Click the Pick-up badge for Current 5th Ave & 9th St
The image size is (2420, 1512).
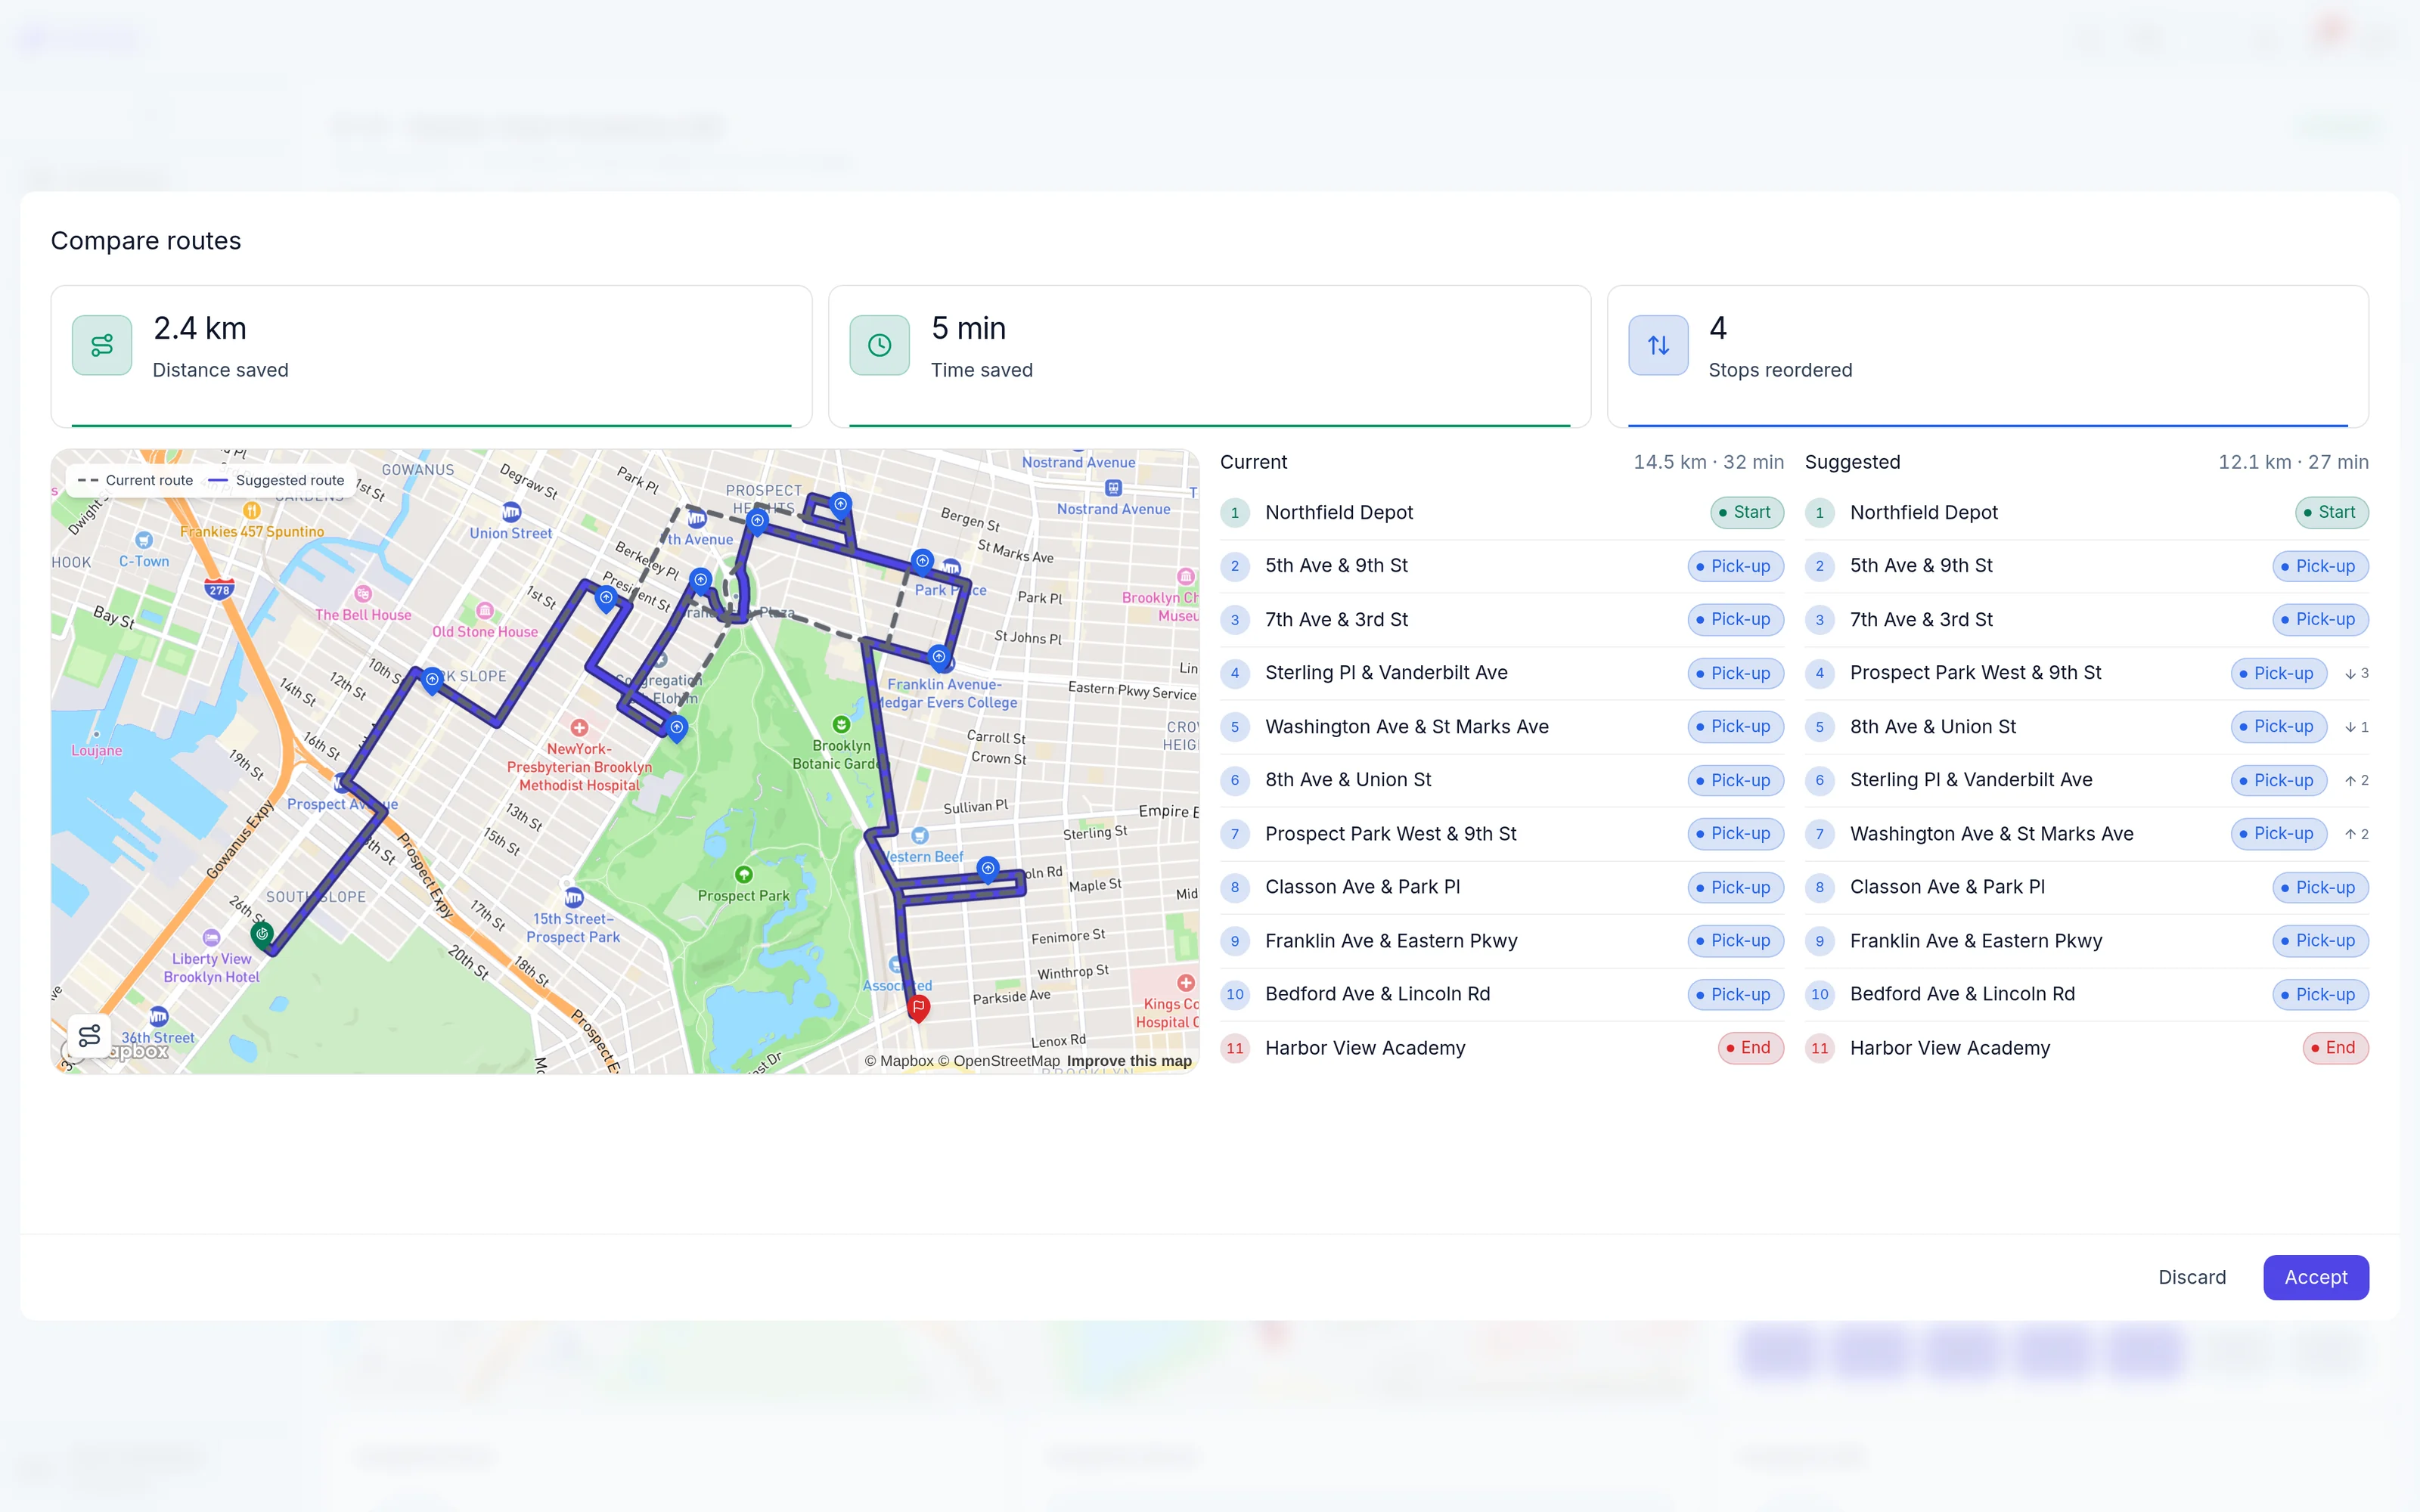(x=1735, y=566)
